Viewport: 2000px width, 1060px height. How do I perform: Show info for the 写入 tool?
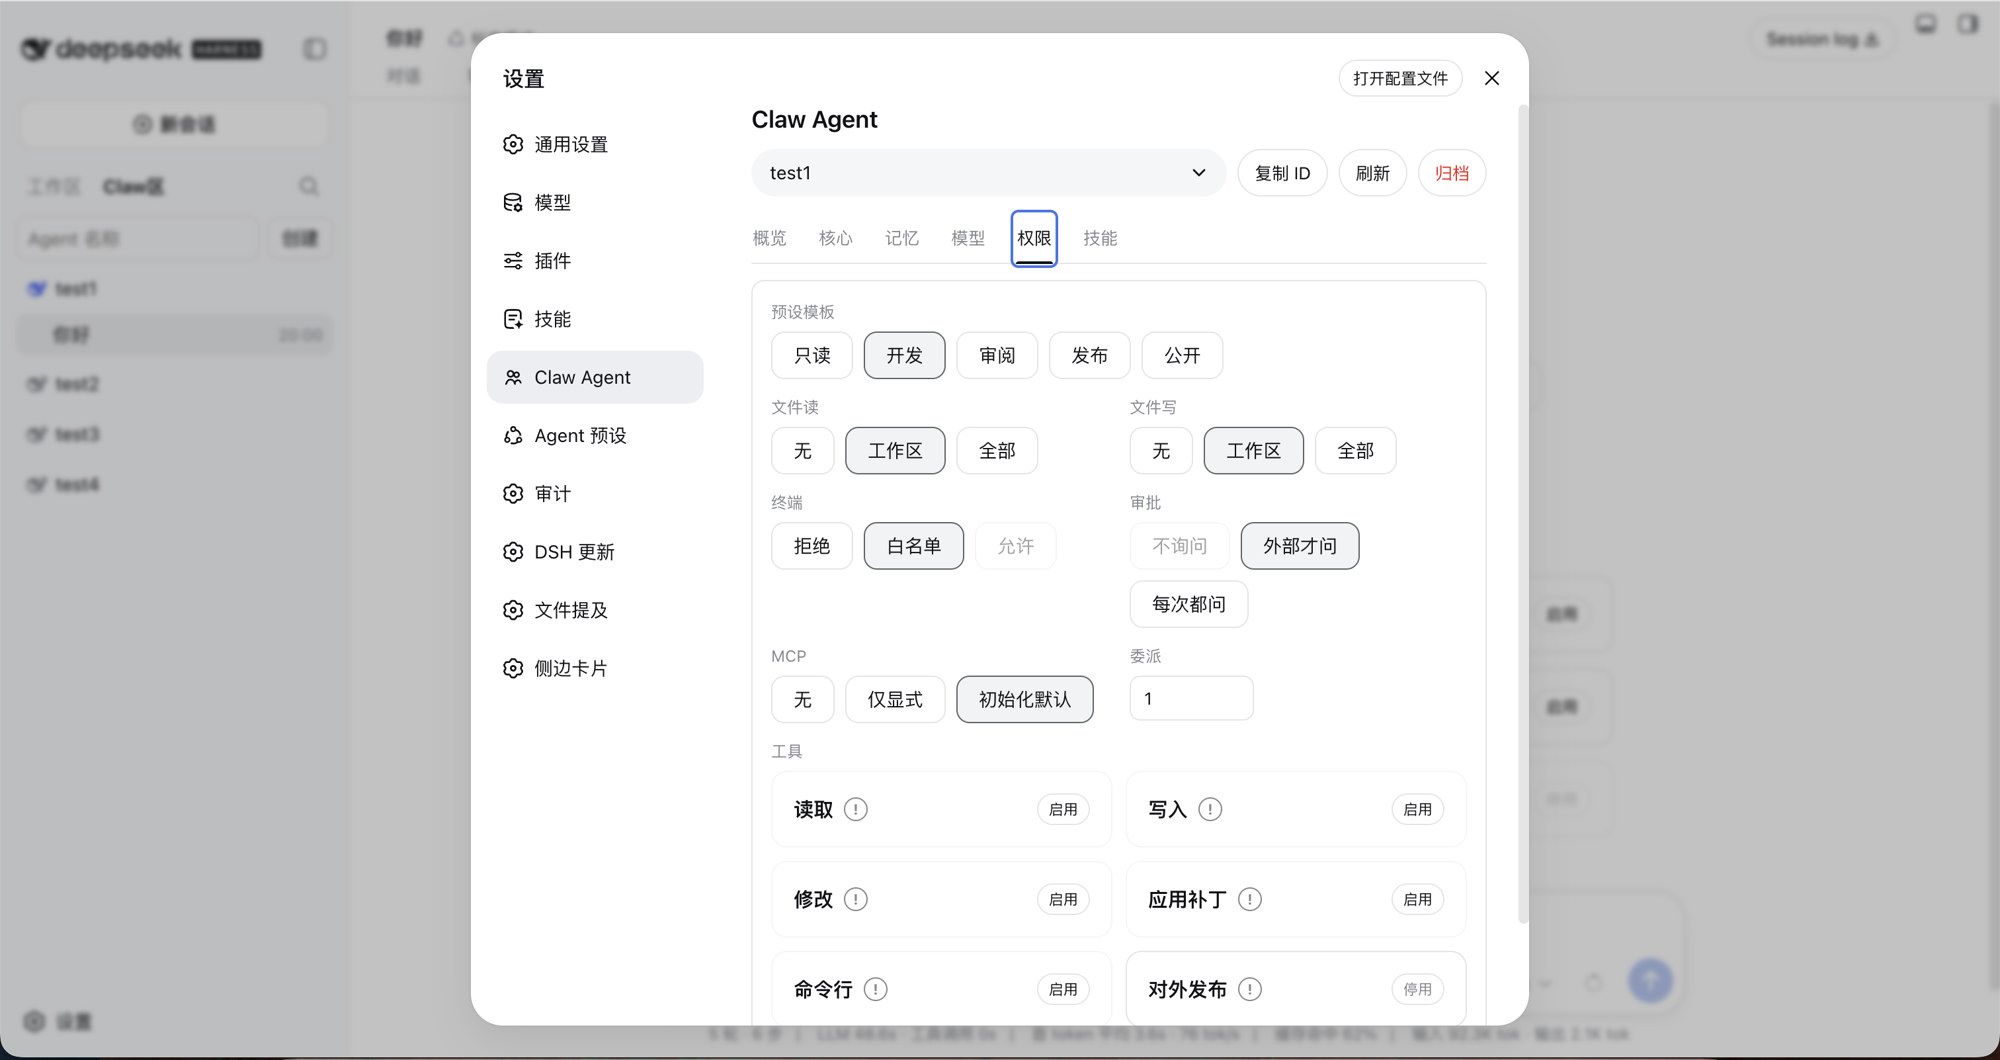[x=1210, y=809]
